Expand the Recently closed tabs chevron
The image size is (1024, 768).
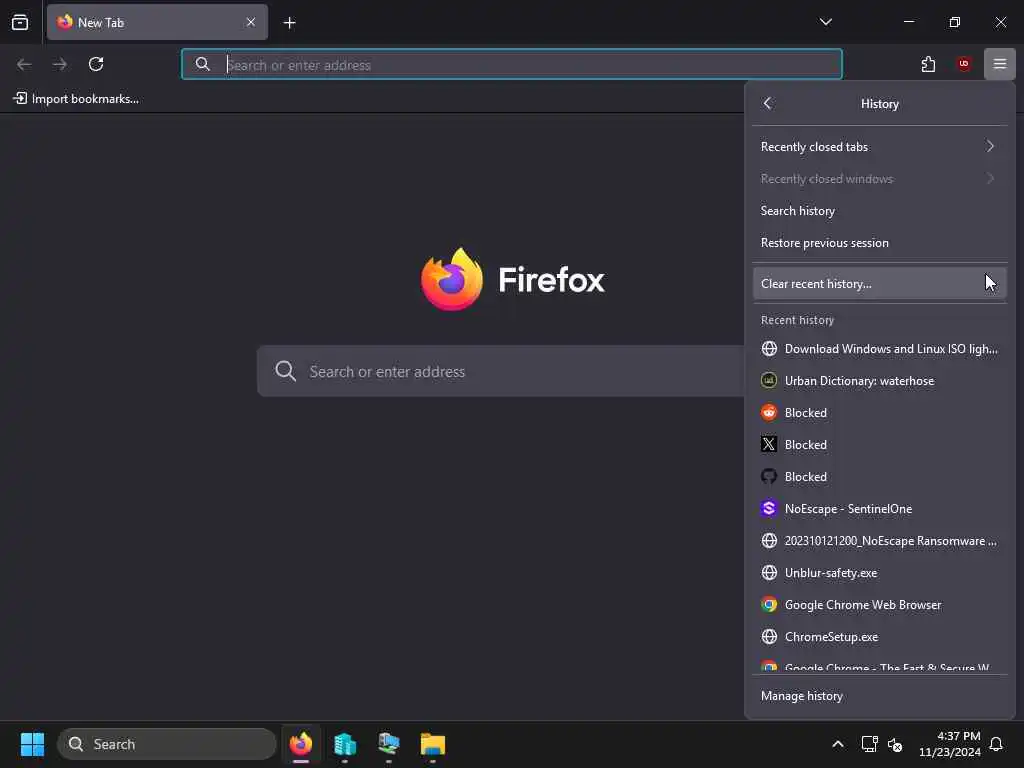pyautogui.click(x=990, y=146)
